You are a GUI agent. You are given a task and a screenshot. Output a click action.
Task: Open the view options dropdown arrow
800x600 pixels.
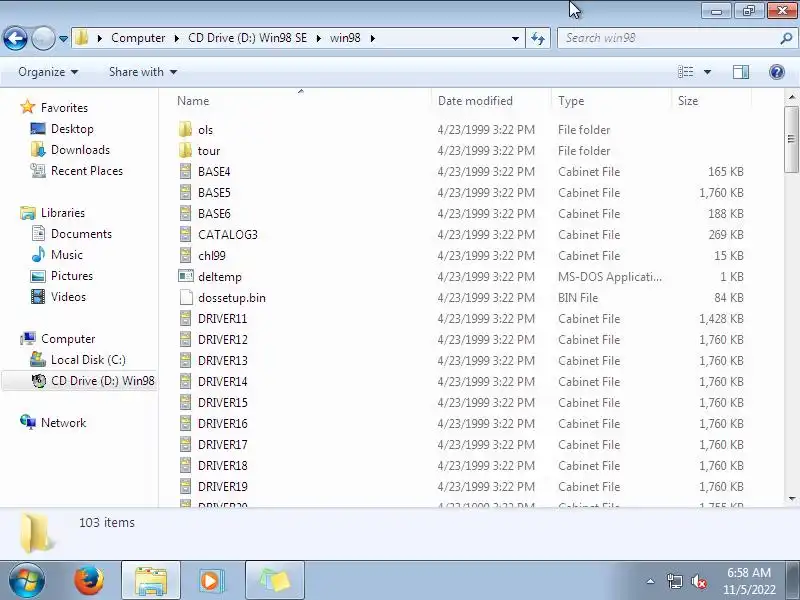coord(708,72)
